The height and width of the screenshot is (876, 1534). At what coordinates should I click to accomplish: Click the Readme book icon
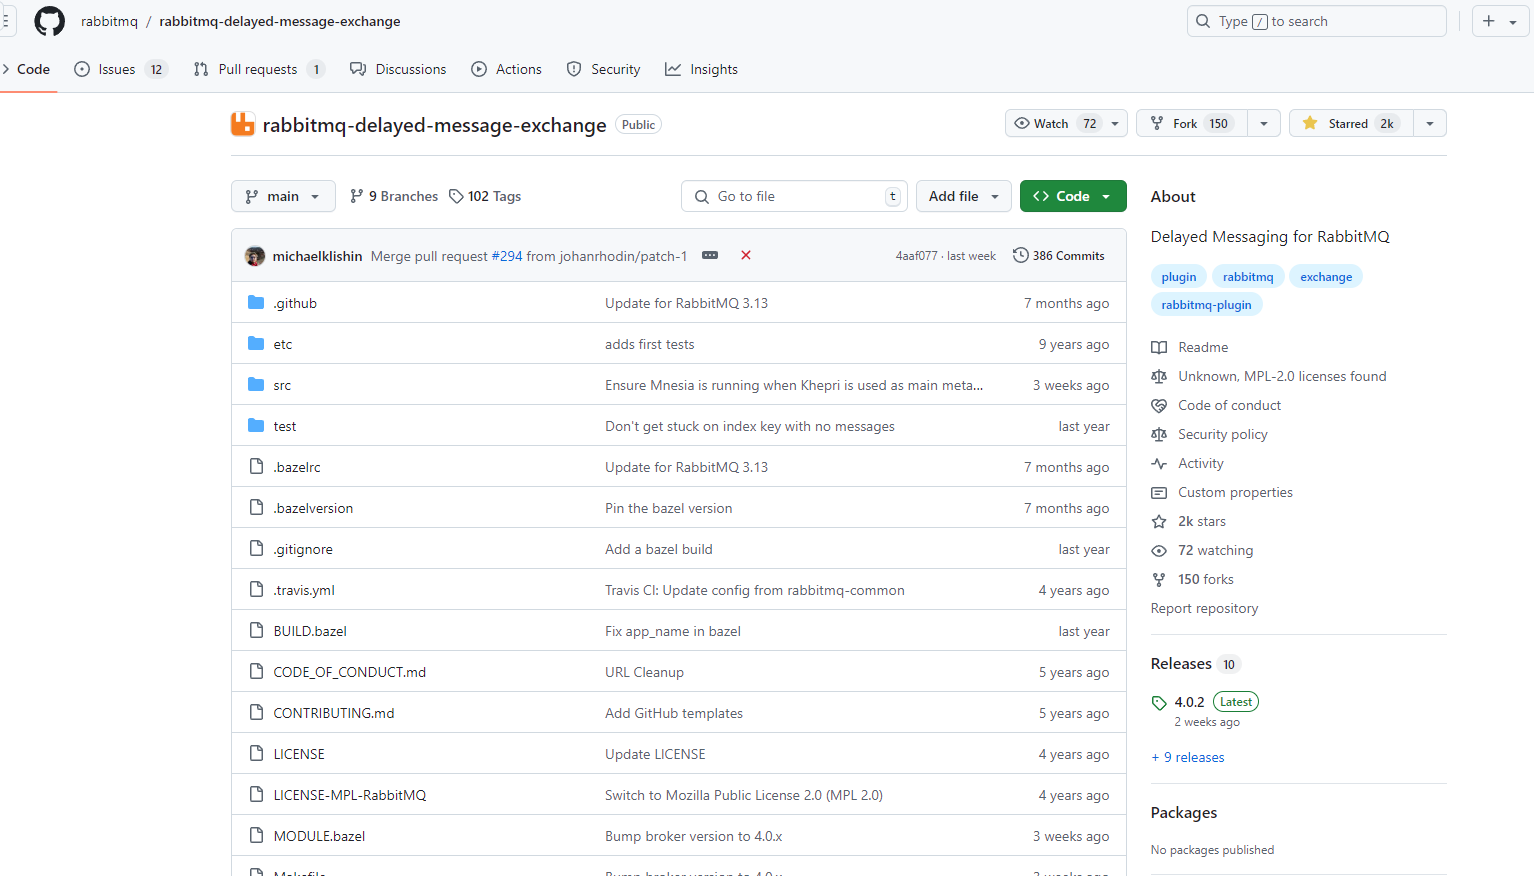point(1159,347)
